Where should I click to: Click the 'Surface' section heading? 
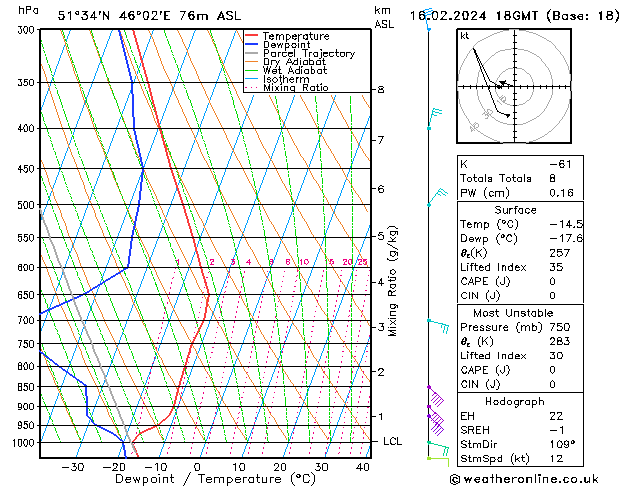(x=515, y=210)
